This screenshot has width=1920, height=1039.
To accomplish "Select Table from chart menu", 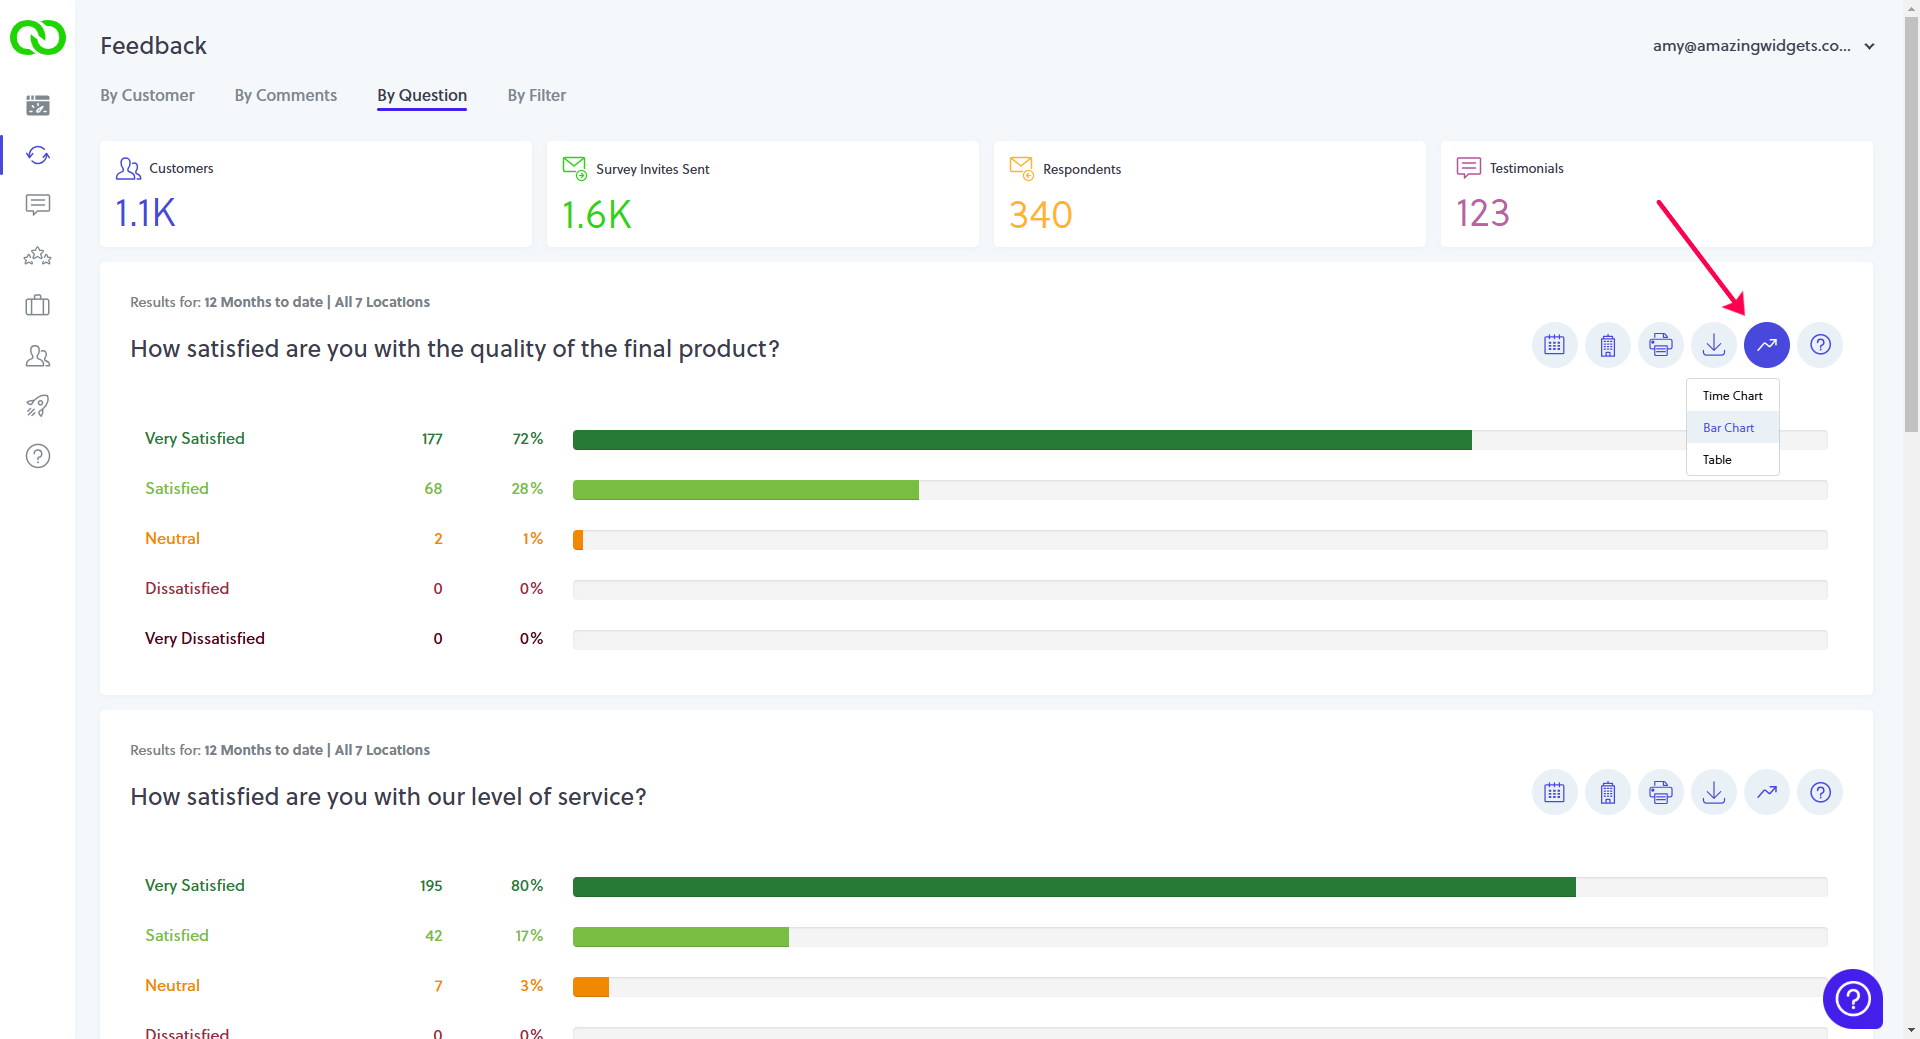I will pyautogui.click(x=1732, y=460).
